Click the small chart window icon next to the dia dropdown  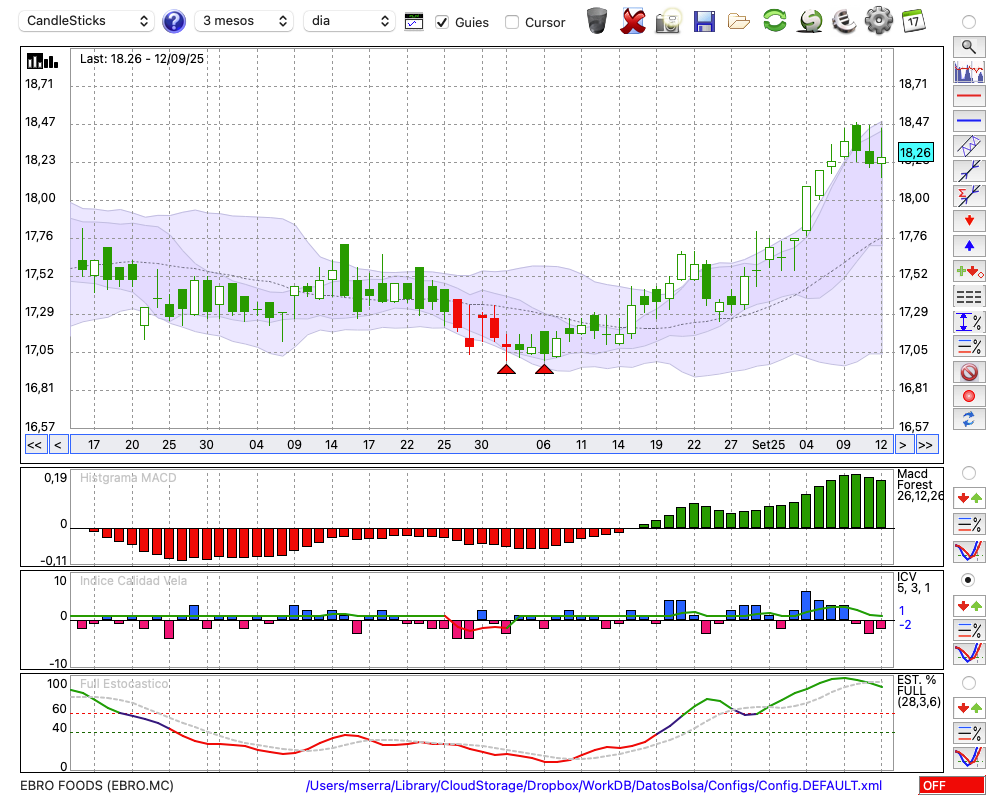(414, 22)
